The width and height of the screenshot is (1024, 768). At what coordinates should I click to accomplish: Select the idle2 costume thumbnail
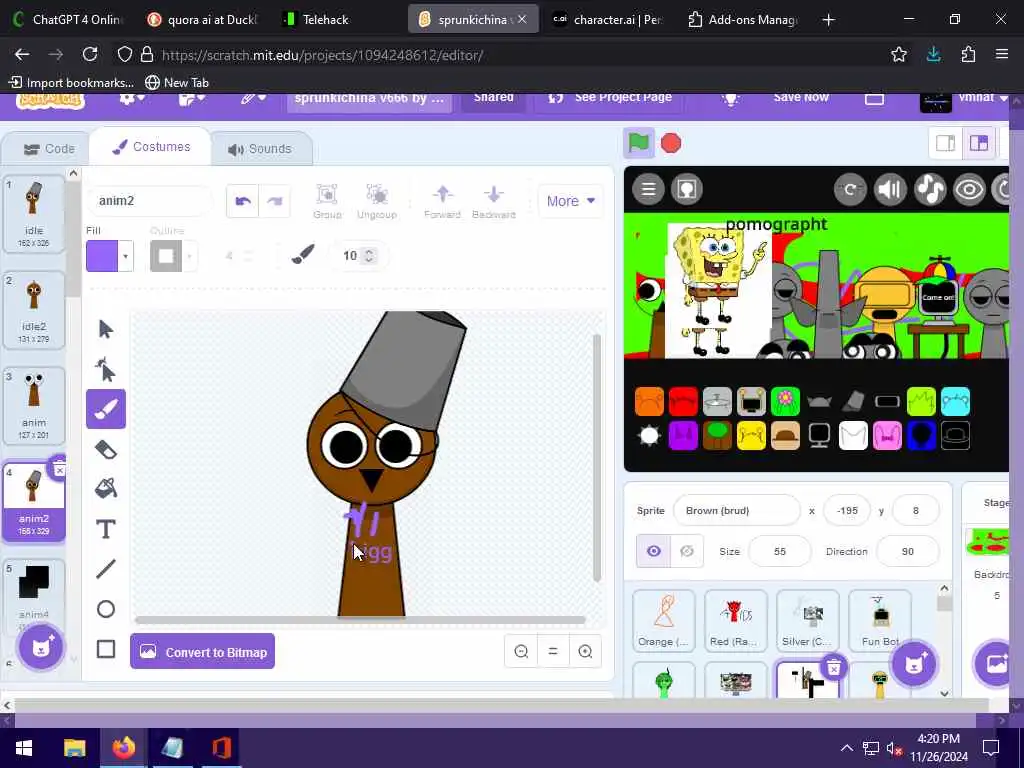(33, 310)
